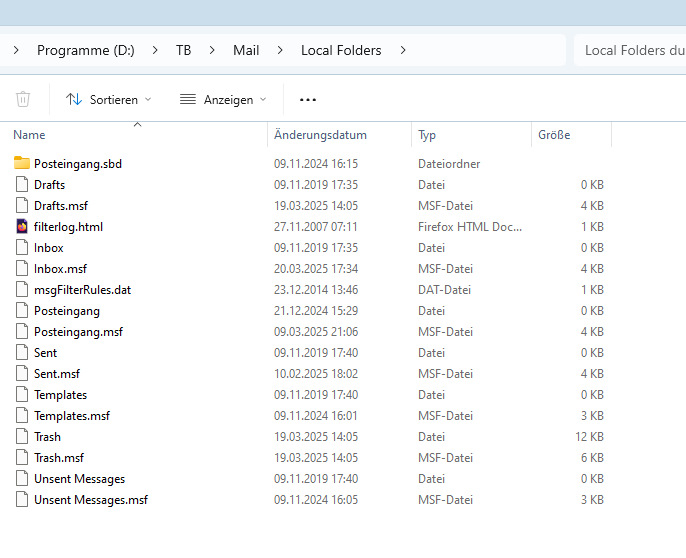Click the DAT-Datei type cell
Screen dimensions: 686x558
(x=444, y=290)
